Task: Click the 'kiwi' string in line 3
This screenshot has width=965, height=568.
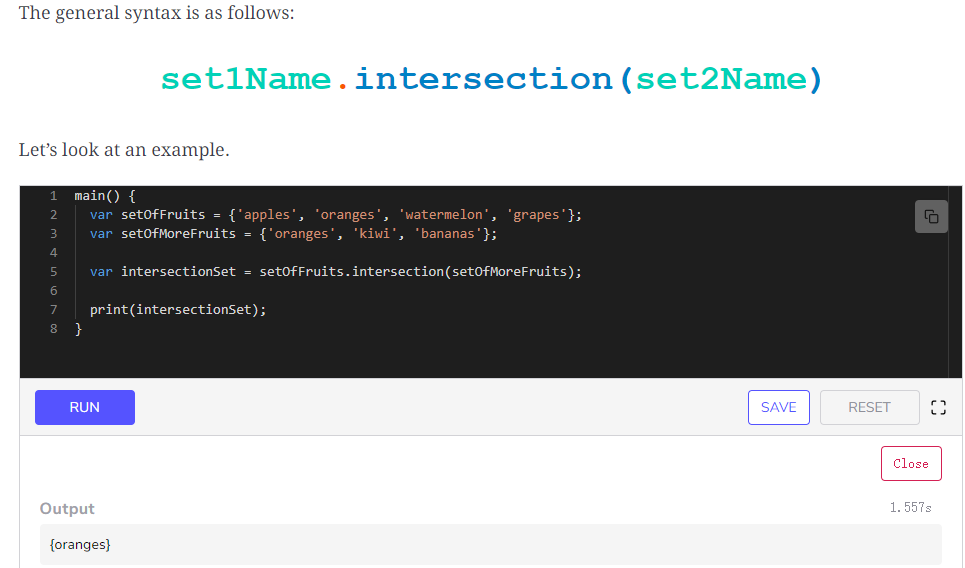Action: pos(374,234)
